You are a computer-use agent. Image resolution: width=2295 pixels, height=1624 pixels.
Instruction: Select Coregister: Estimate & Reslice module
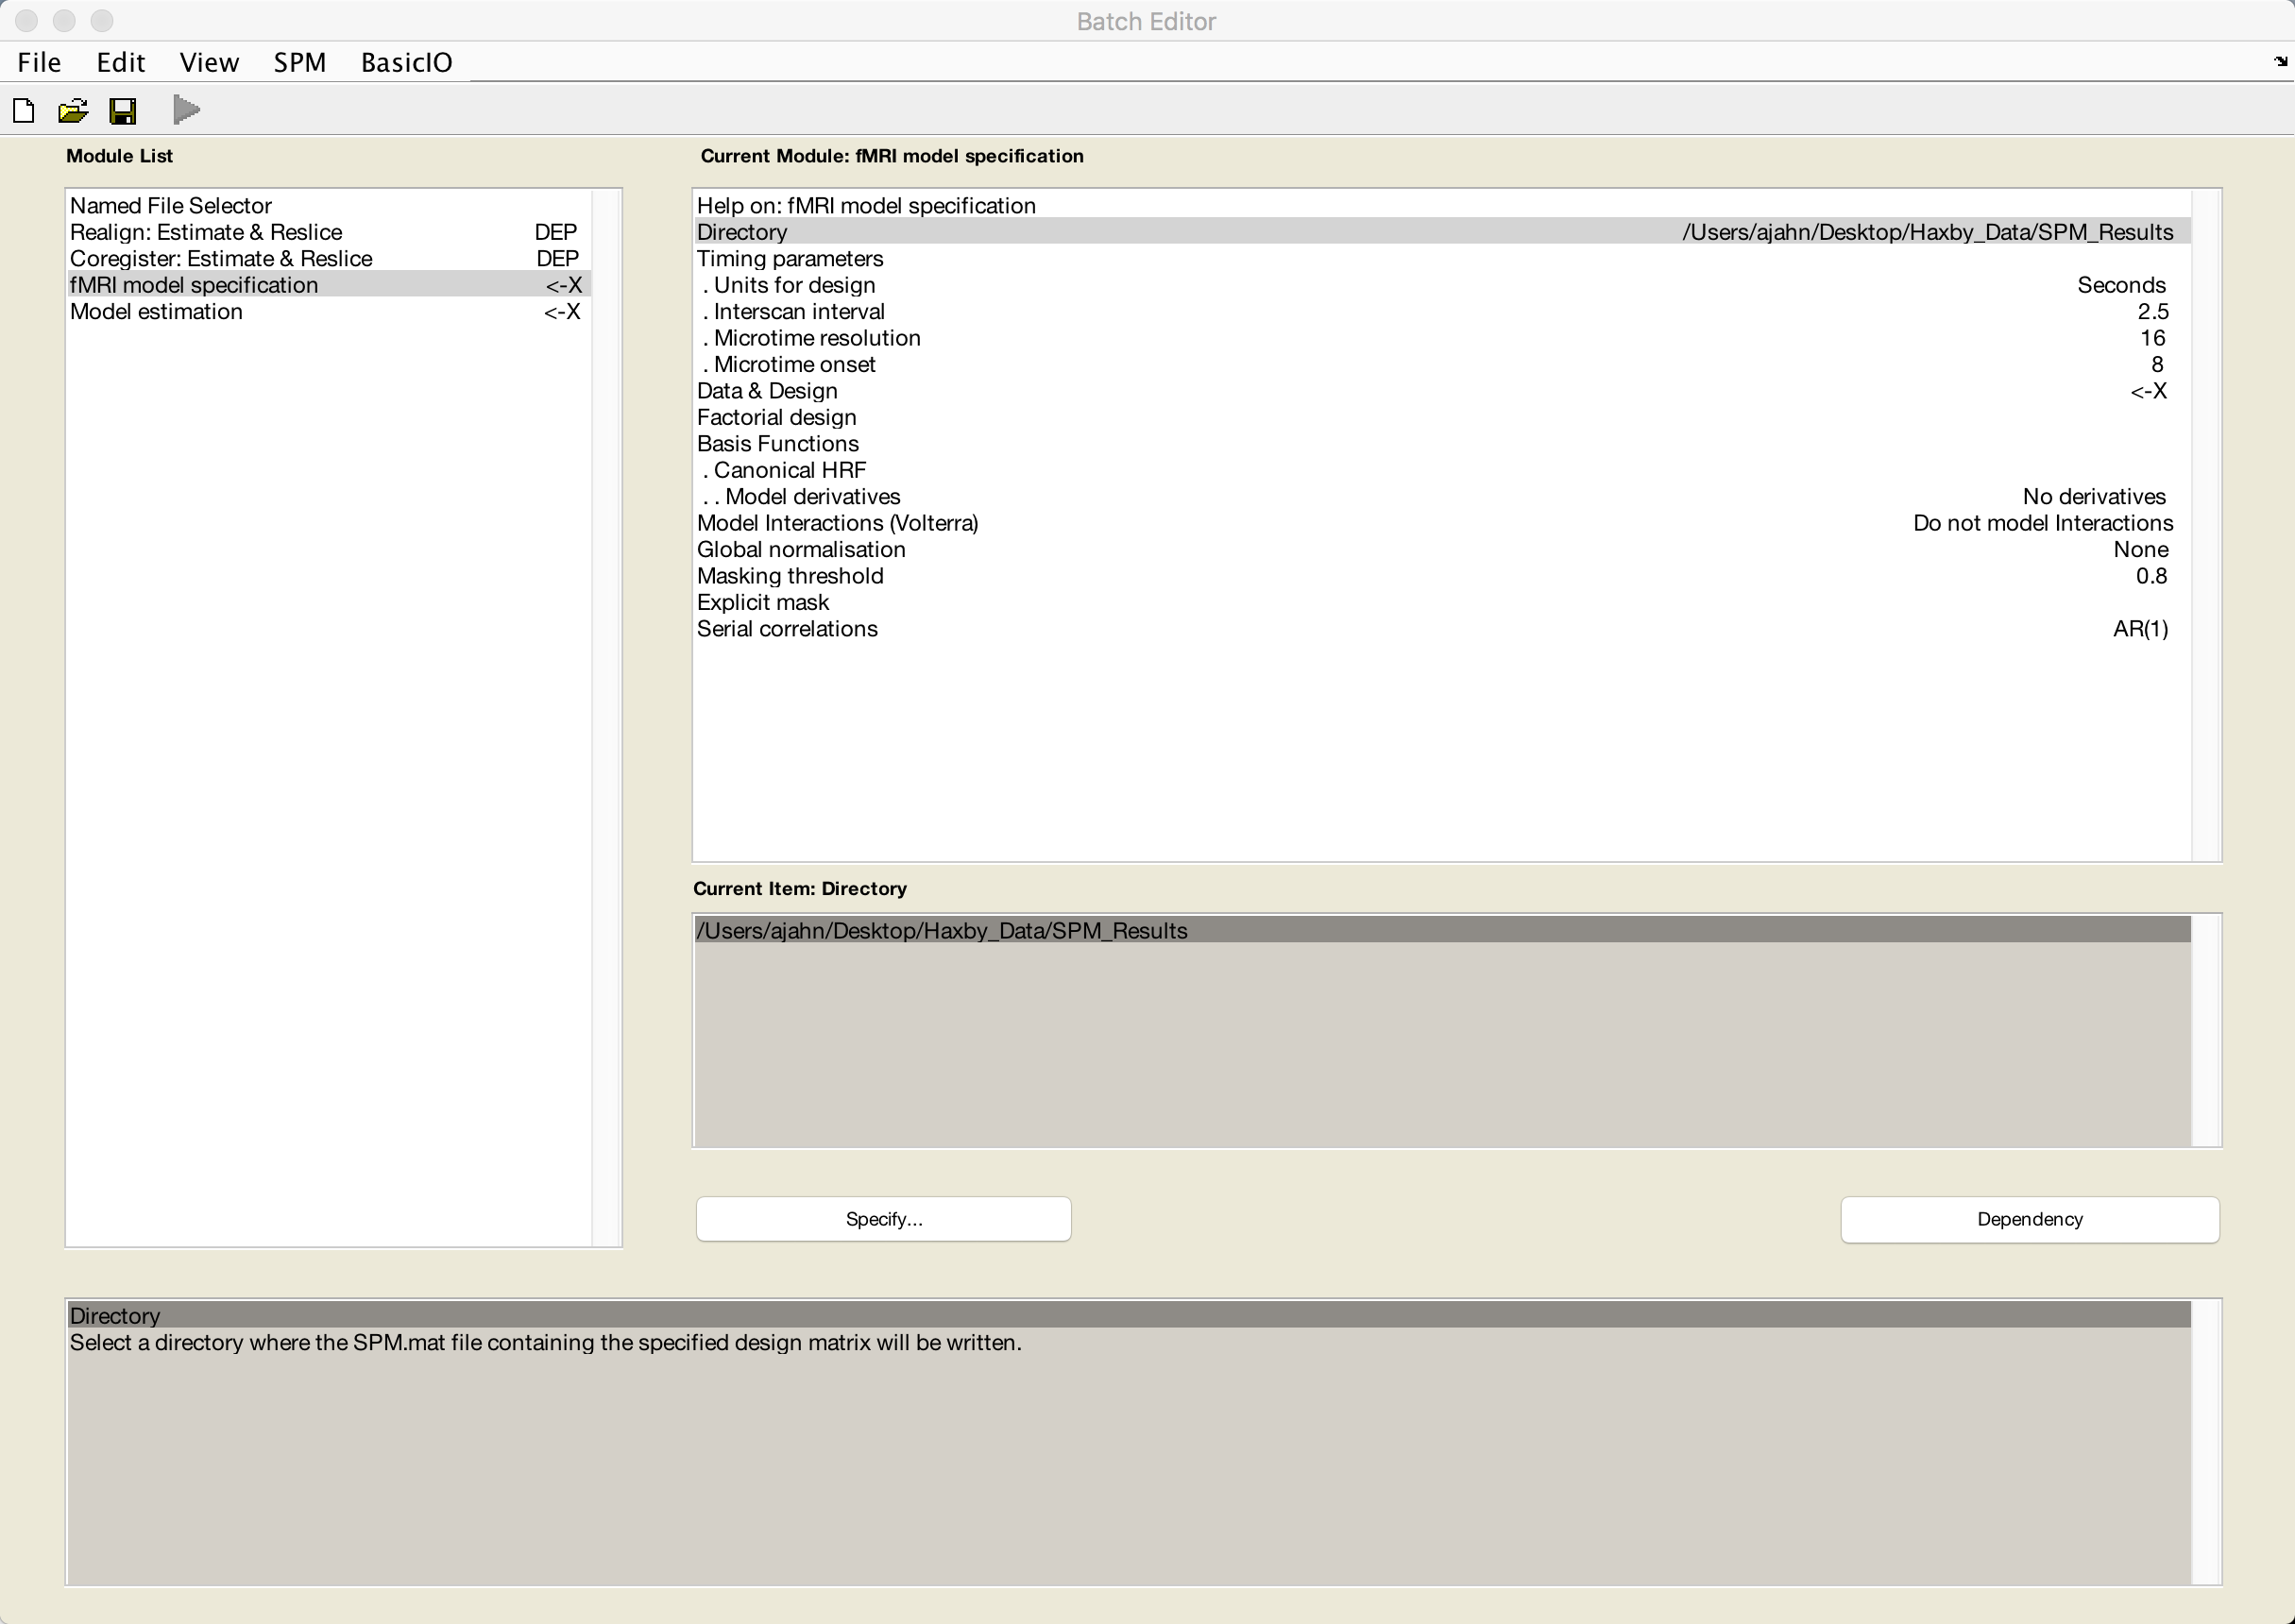[x=329, y=258]
